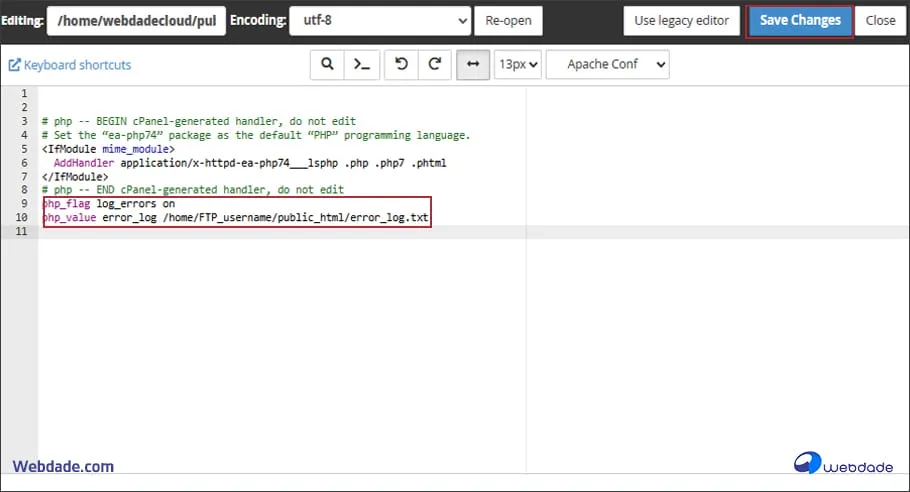The width and height of the screenshot is (910, 492).
Task: Click the file path input field
Action: pyautogui.click(x=135, y=21)
